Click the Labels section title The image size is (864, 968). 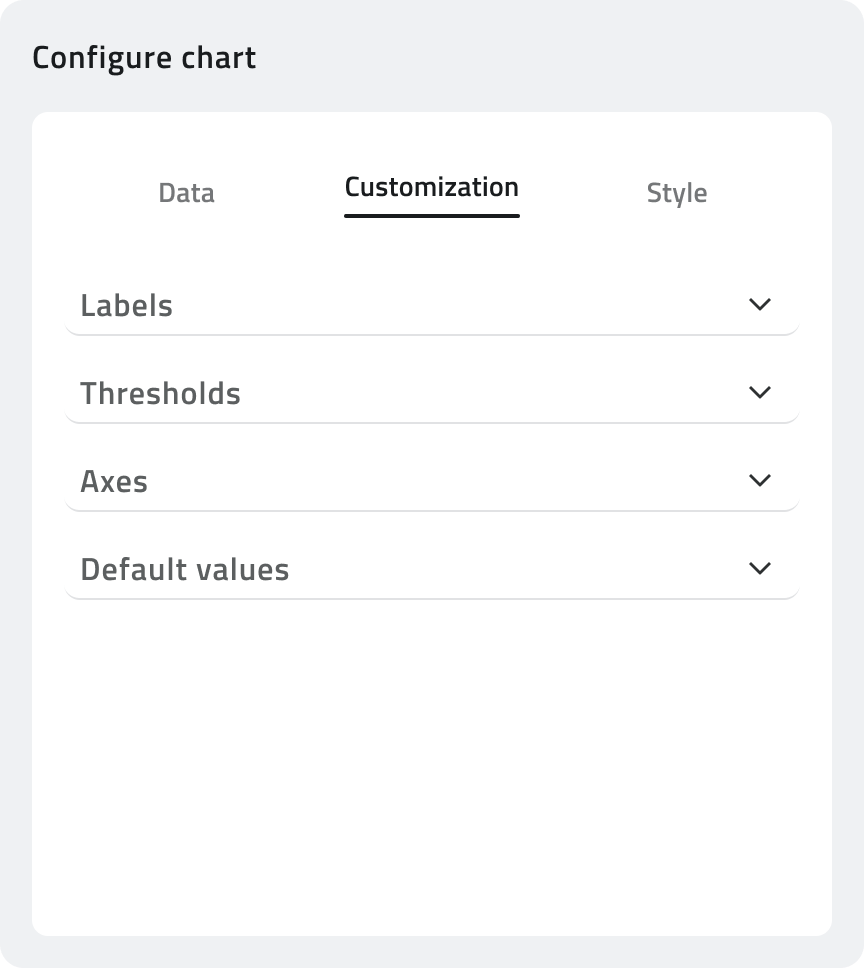(x=127, y=306)
